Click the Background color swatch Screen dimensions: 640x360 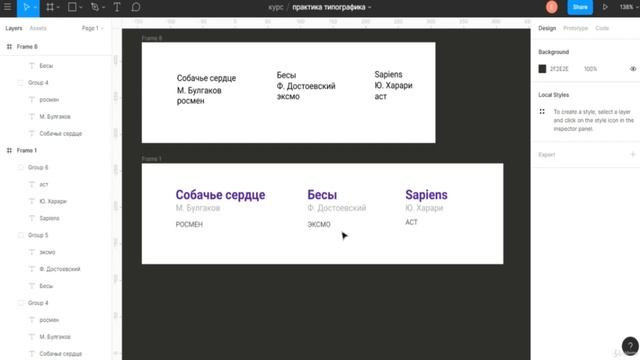click(542, 69)
